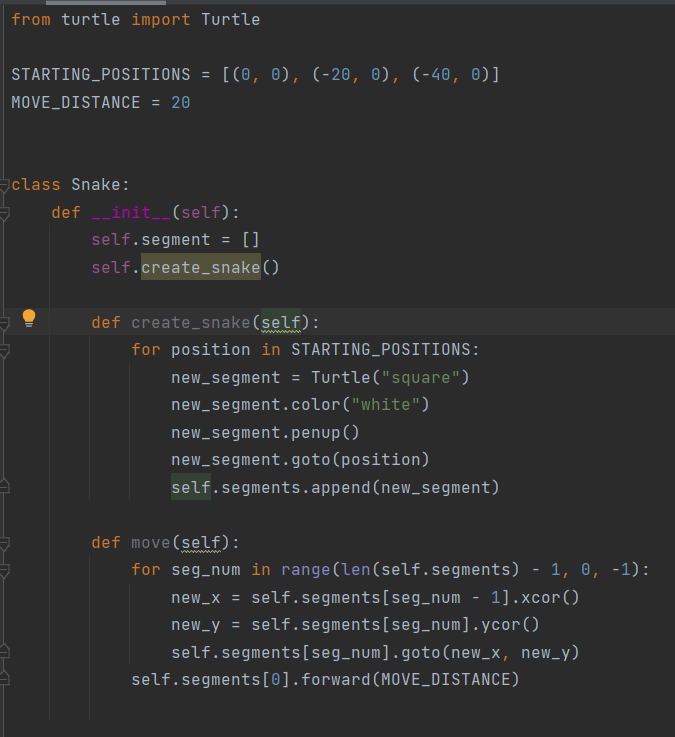Click the xcor() call

tap(550, 597)
